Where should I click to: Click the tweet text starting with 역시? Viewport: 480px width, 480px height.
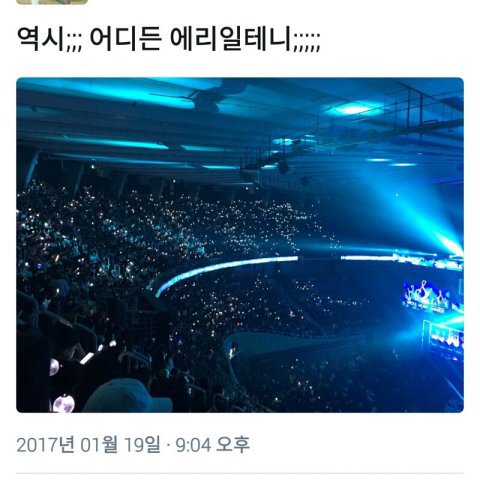168,39
